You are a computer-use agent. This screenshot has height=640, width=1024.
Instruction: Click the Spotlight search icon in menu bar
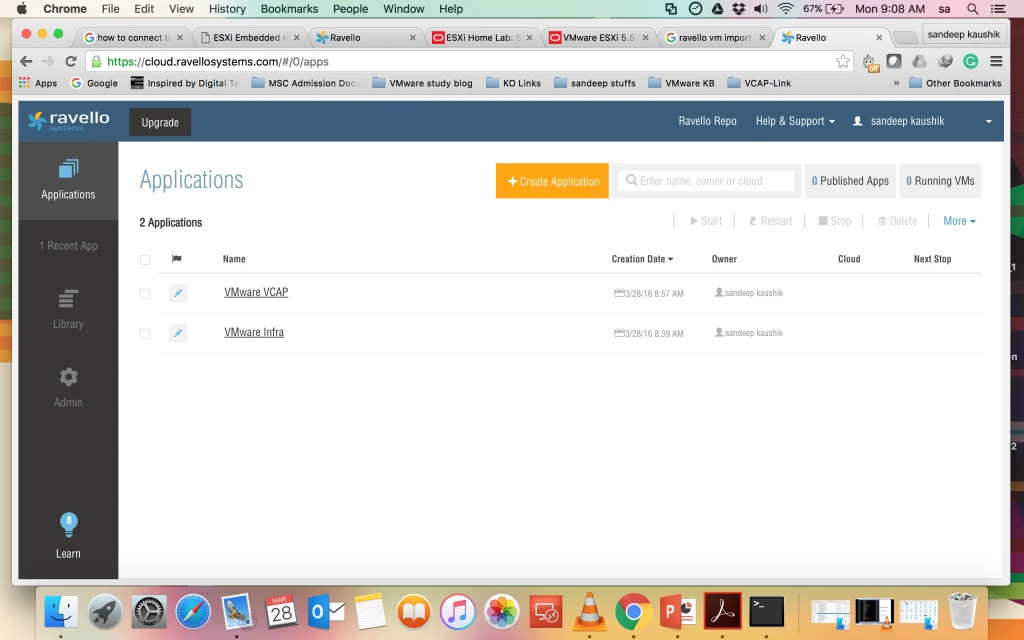click(972, 8)
